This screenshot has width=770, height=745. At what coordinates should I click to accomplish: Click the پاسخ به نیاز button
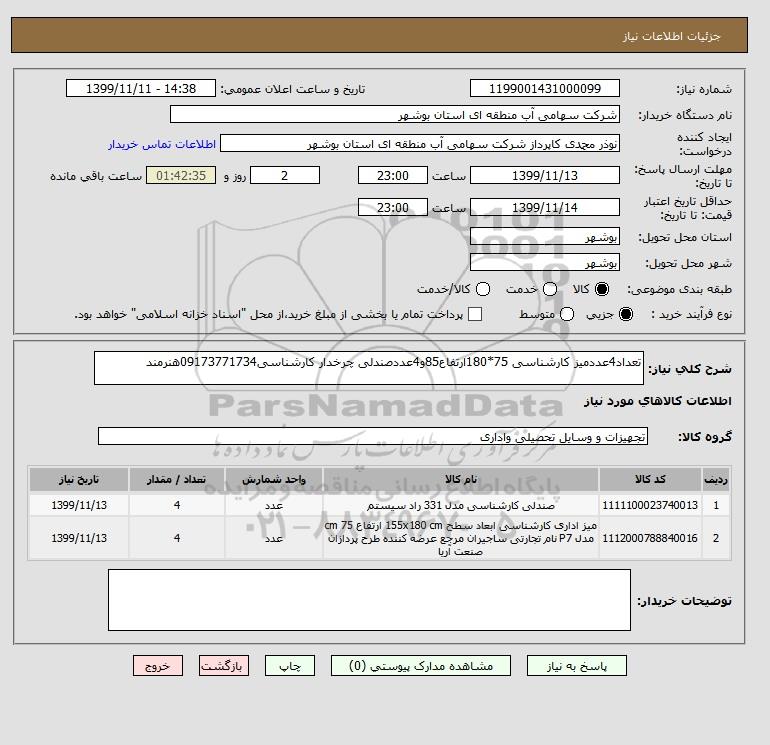tap(577, 666)
